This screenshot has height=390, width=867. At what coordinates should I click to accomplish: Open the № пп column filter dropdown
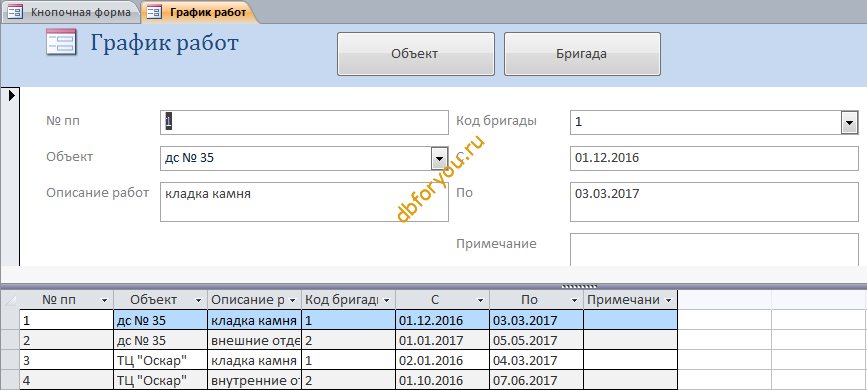[104, 300]
